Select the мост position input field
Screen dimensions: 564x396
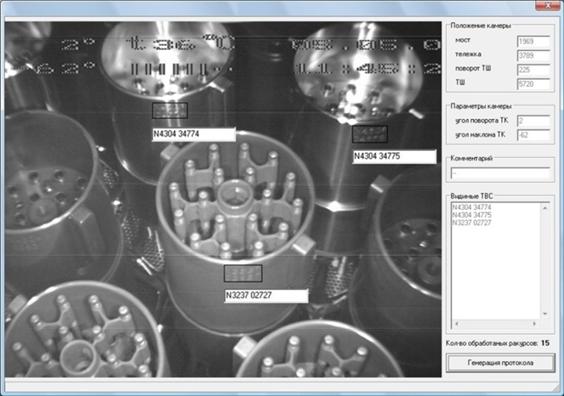[x=533, y=42]
